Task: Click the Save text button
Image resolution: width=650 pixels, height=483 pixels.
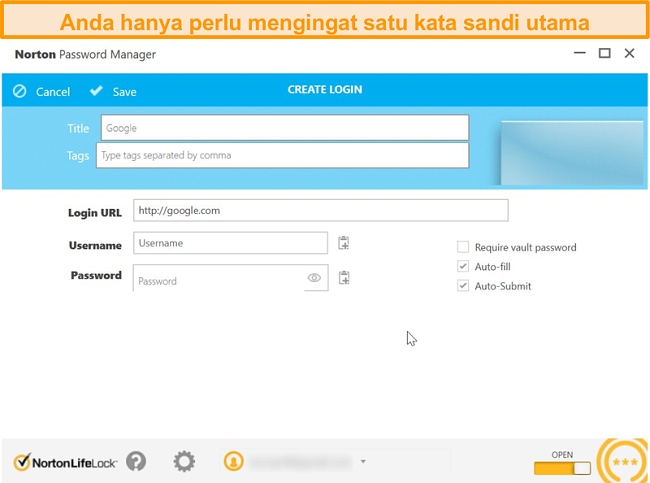Action: point(124,92)
